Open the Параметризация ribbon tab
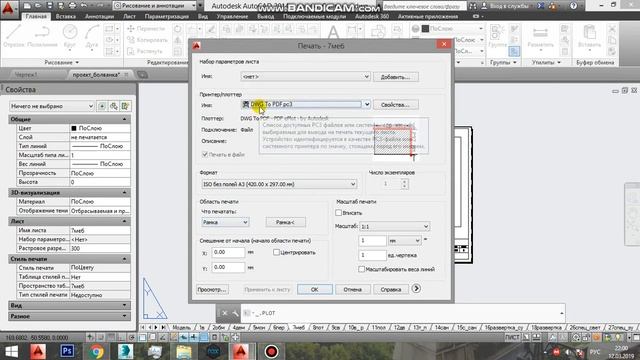This screenshot has height=360, width=640. tap(167, 16)
